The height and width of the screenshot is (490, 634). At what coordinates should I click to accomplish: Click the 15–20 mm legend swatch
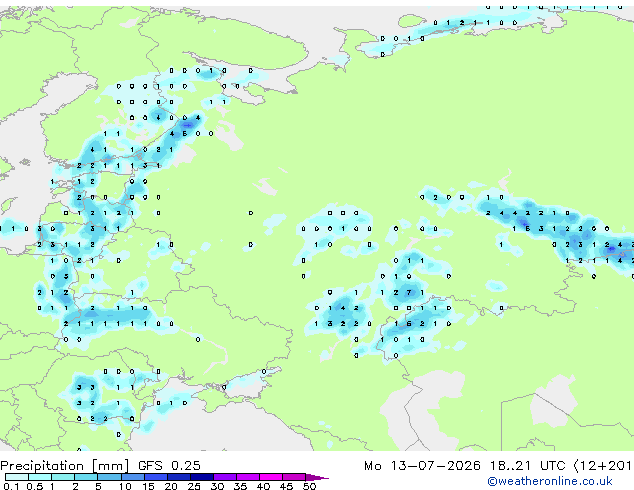(x=156, y=477)
